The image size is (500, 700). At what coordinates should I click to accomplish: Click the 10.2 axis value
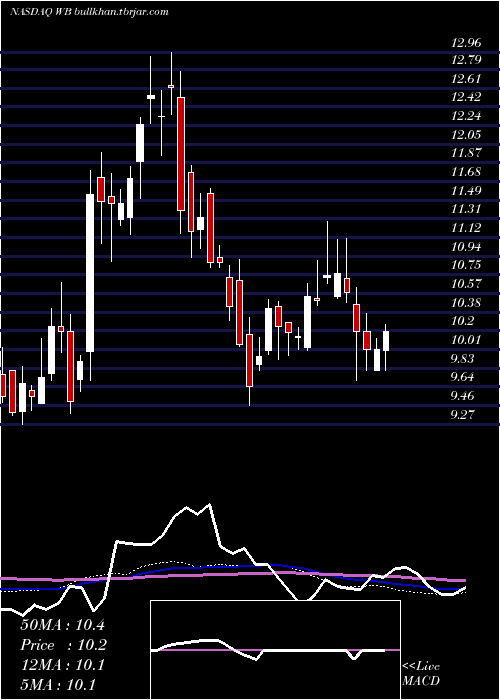462,321
